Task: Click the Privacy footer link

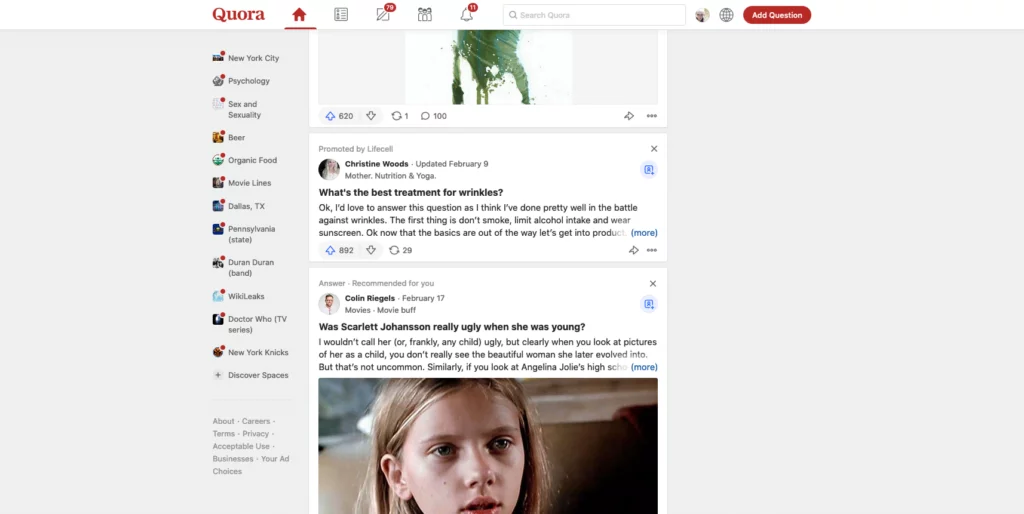Action: (x=255, y=434)
